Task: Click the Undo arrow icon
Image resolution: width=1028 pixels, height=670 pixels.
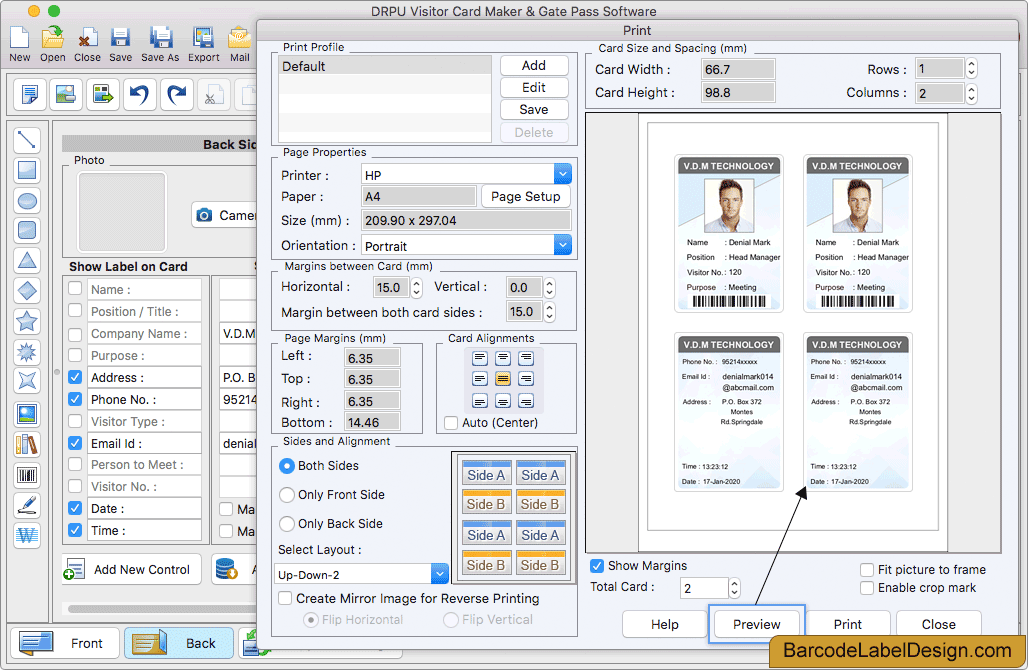Action: click(139, 94)
